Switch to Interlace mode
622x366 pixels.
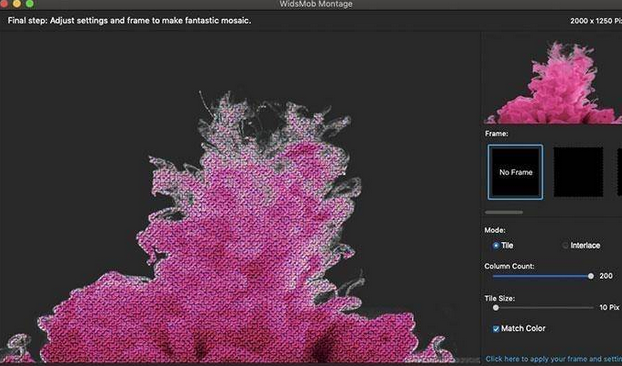point(565,245)
